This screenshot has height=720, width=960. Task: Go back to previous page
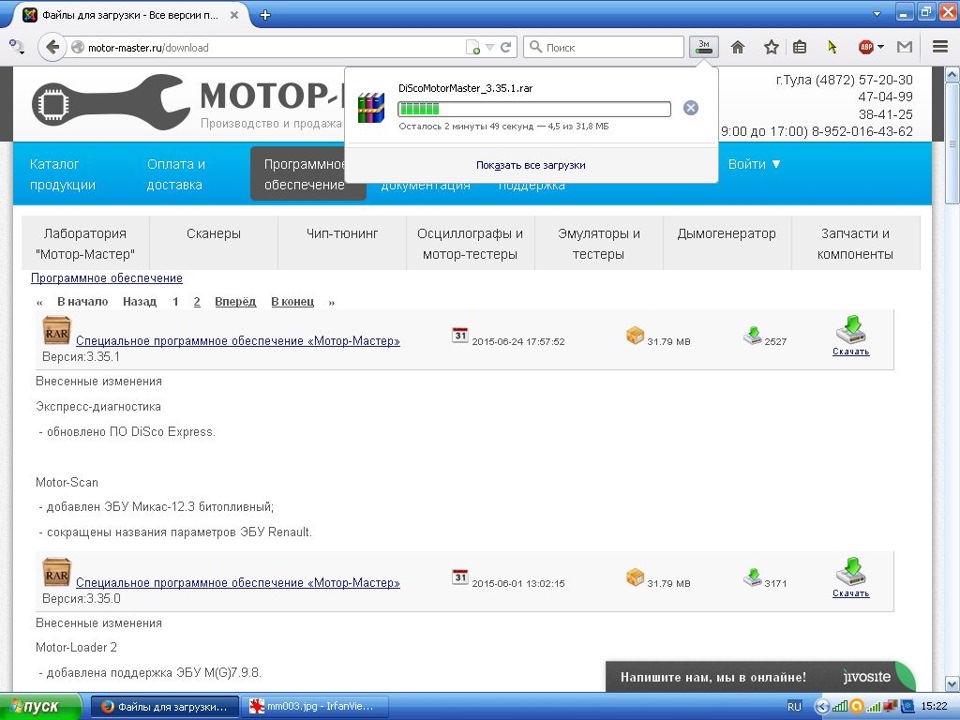(52, 47)
